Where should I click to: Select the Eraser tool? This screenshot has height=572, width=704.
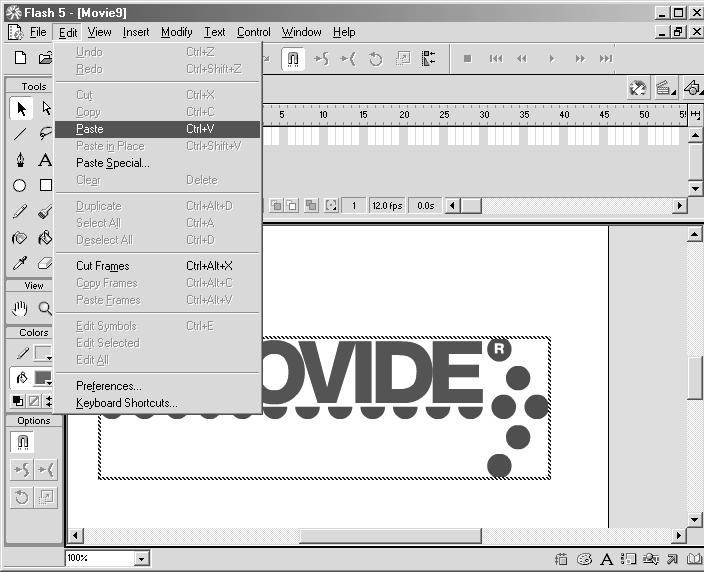pos(45,263)
